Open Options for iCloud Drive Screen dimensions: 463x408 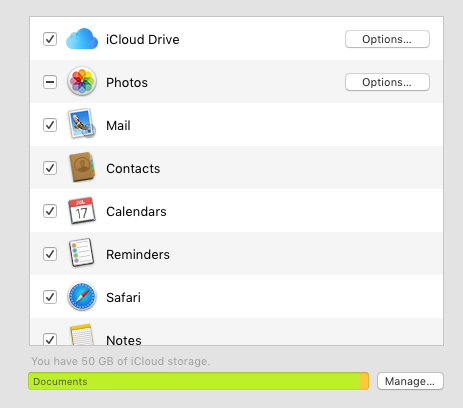[387, 39]
